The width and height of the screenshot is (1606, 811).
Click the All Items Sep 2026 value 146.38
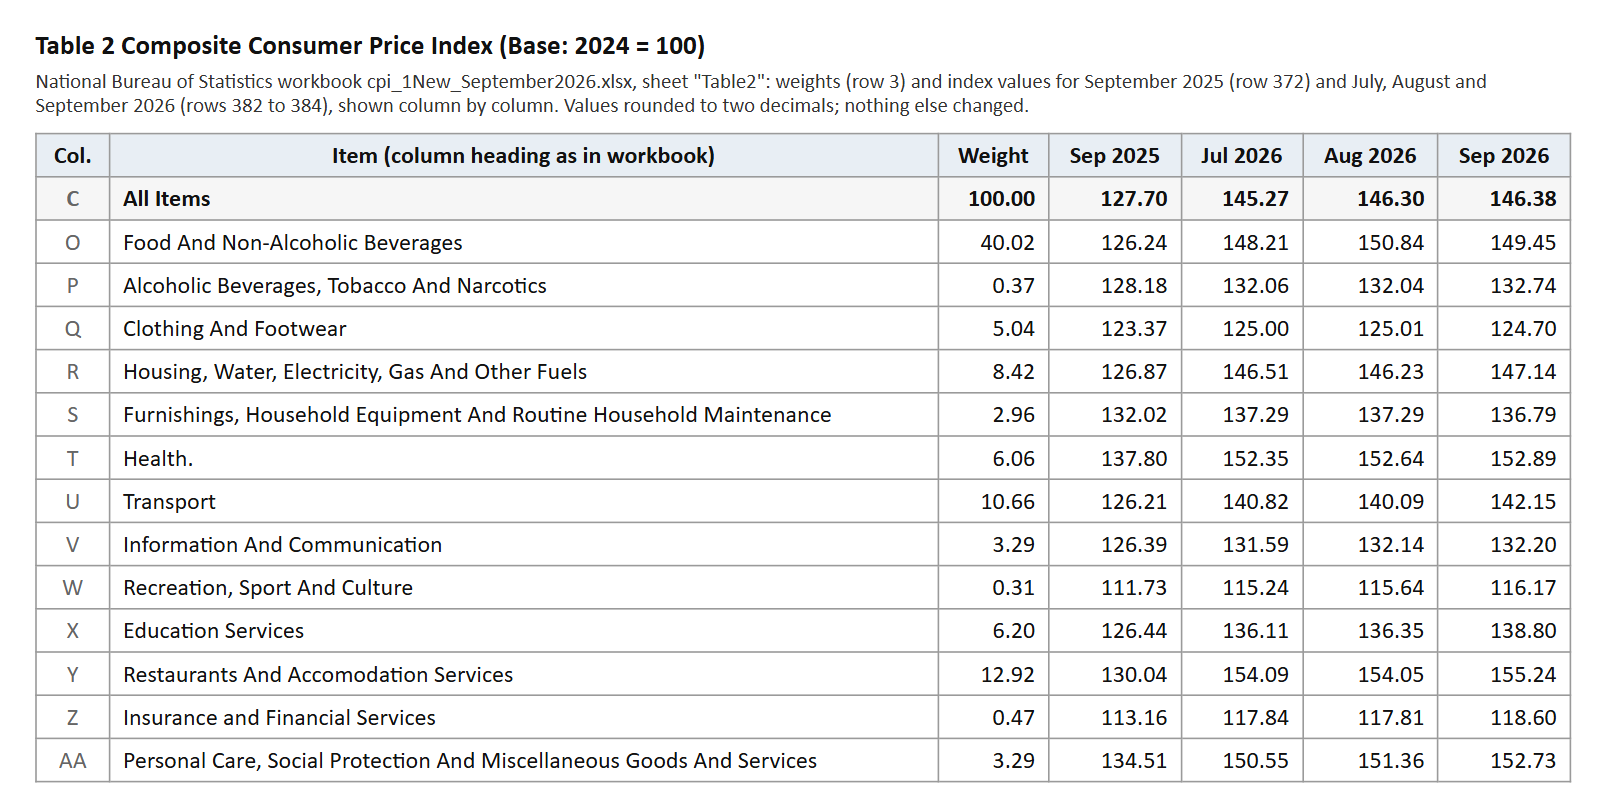[x=1523, y=199]
